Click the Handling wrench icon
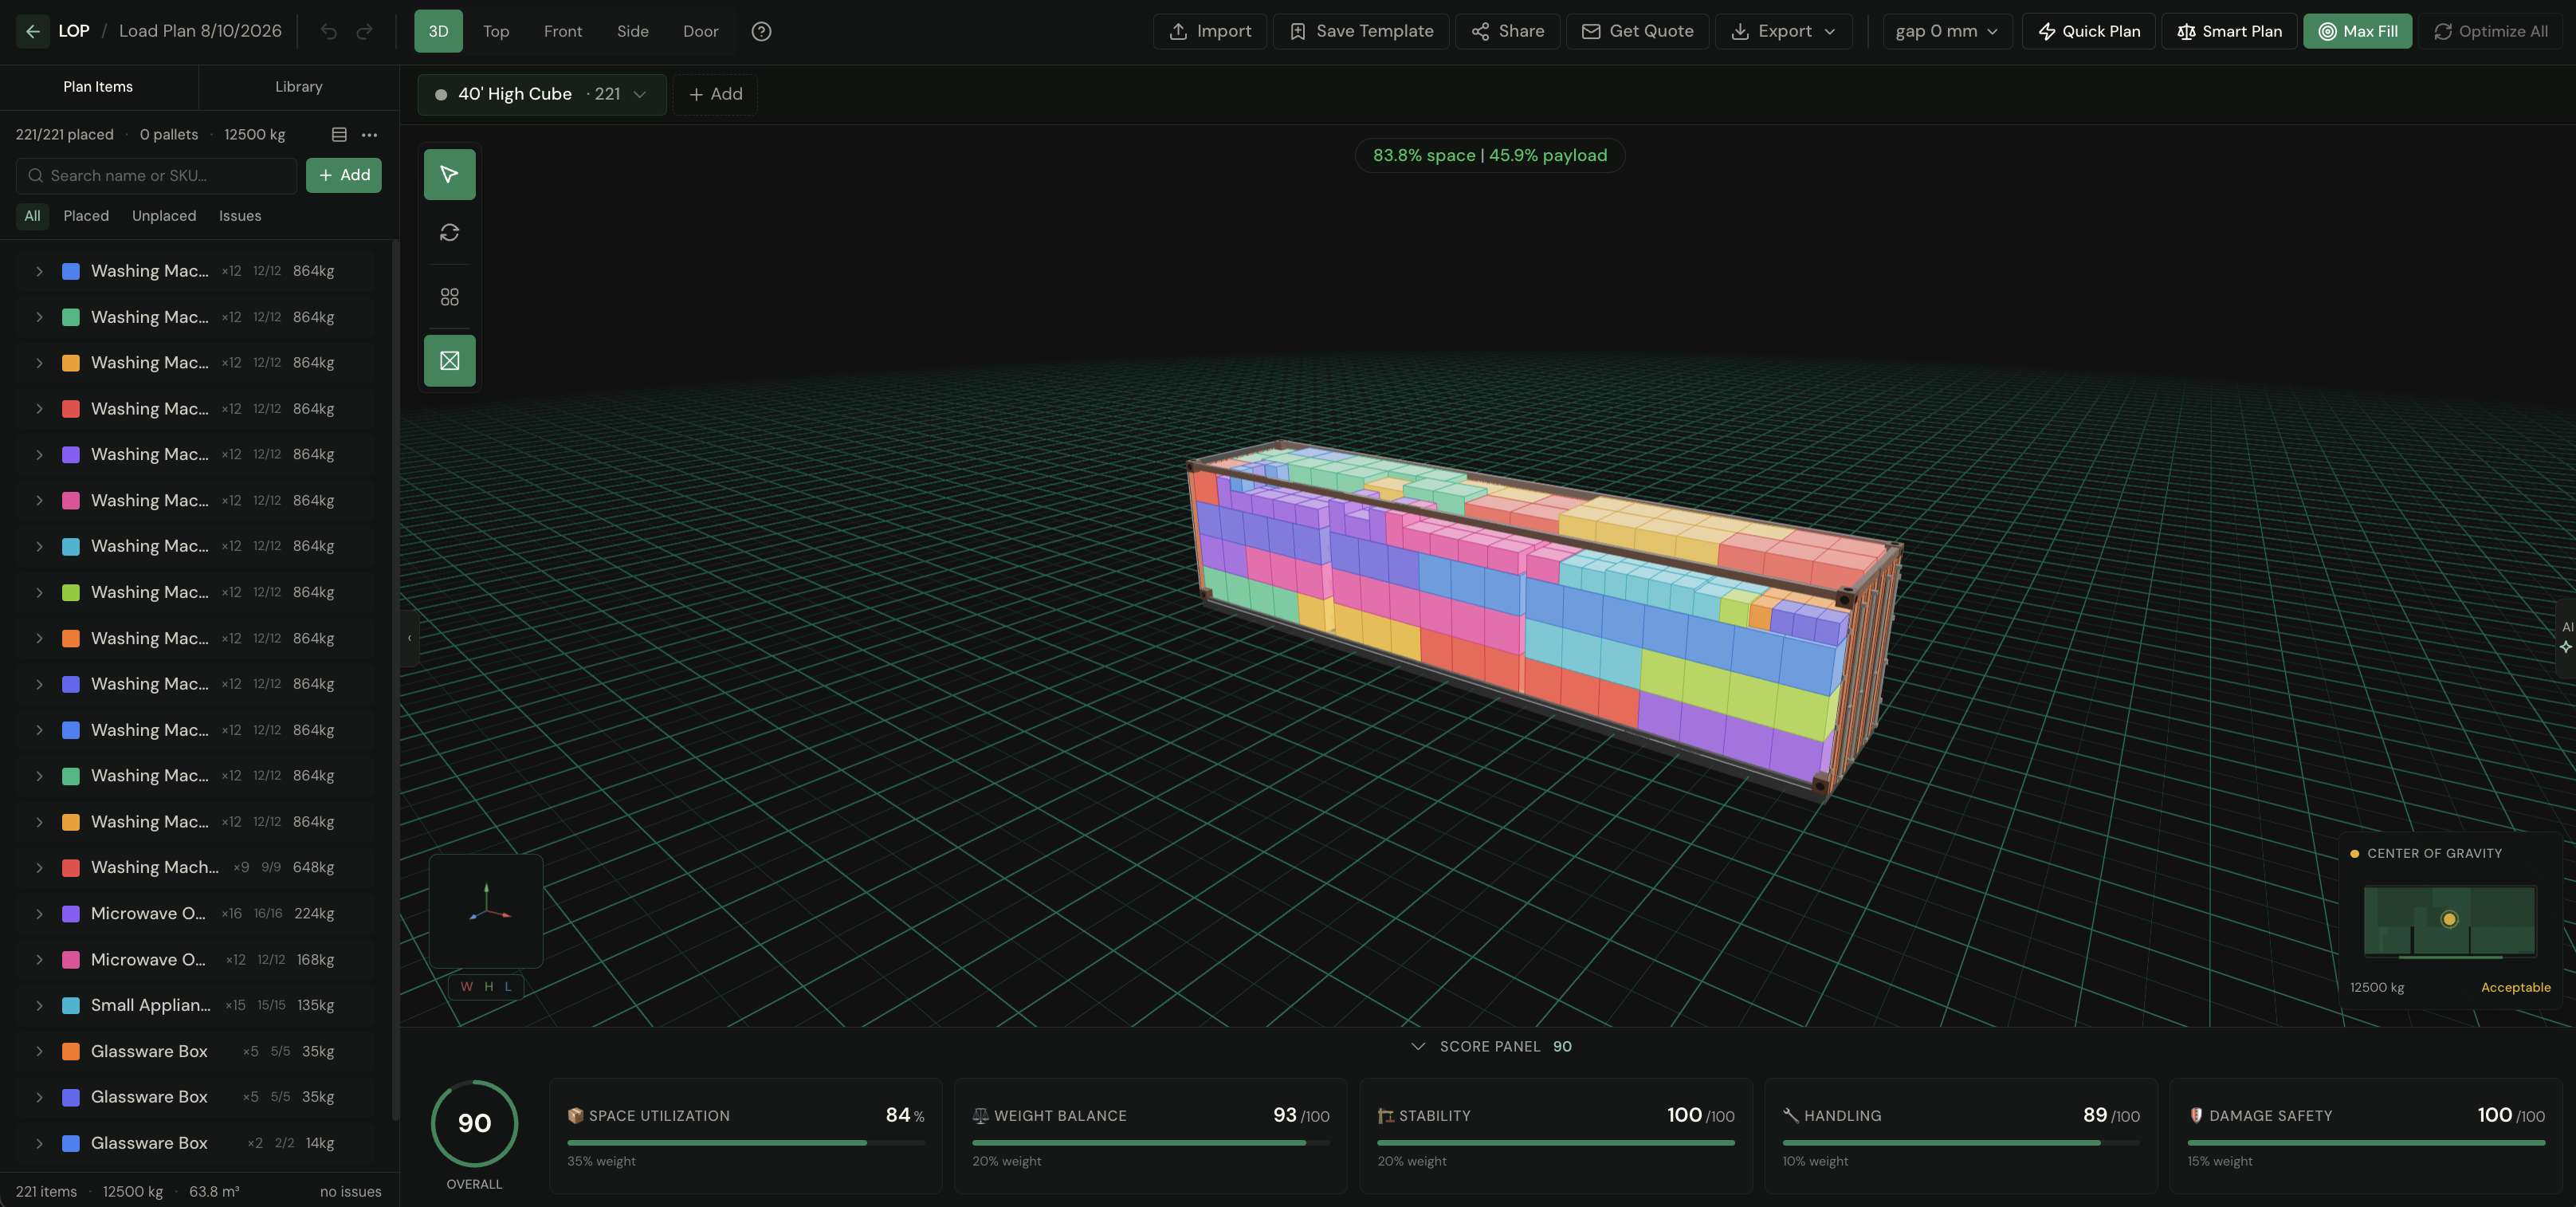The height and width of the screenshot is (1207, 2576). (x=1790, y=1115)
